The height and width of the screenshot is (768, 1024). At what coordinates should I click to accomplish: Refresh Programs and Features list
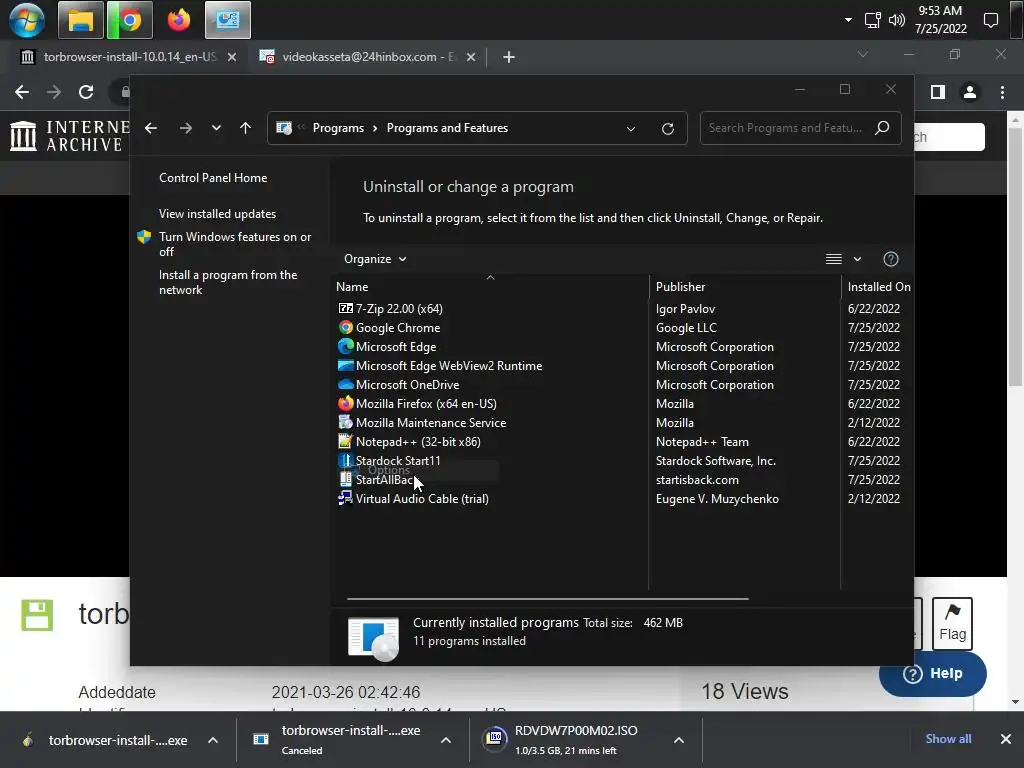[x=667, y=129]
